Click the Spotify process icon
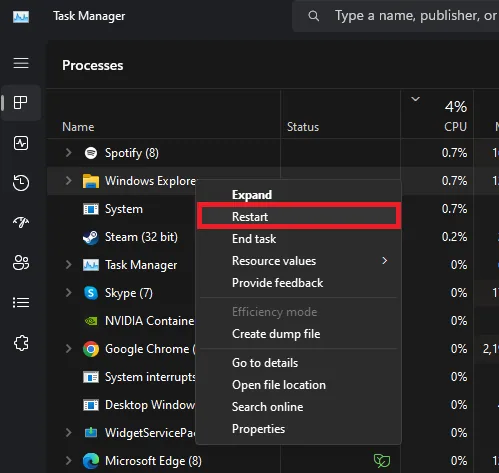The image size is (499, 473). [x=91, y=153]
